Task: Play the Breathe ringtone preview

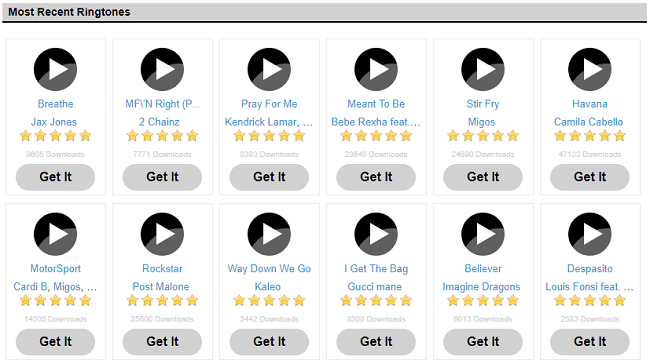Action: coord(55,69)
